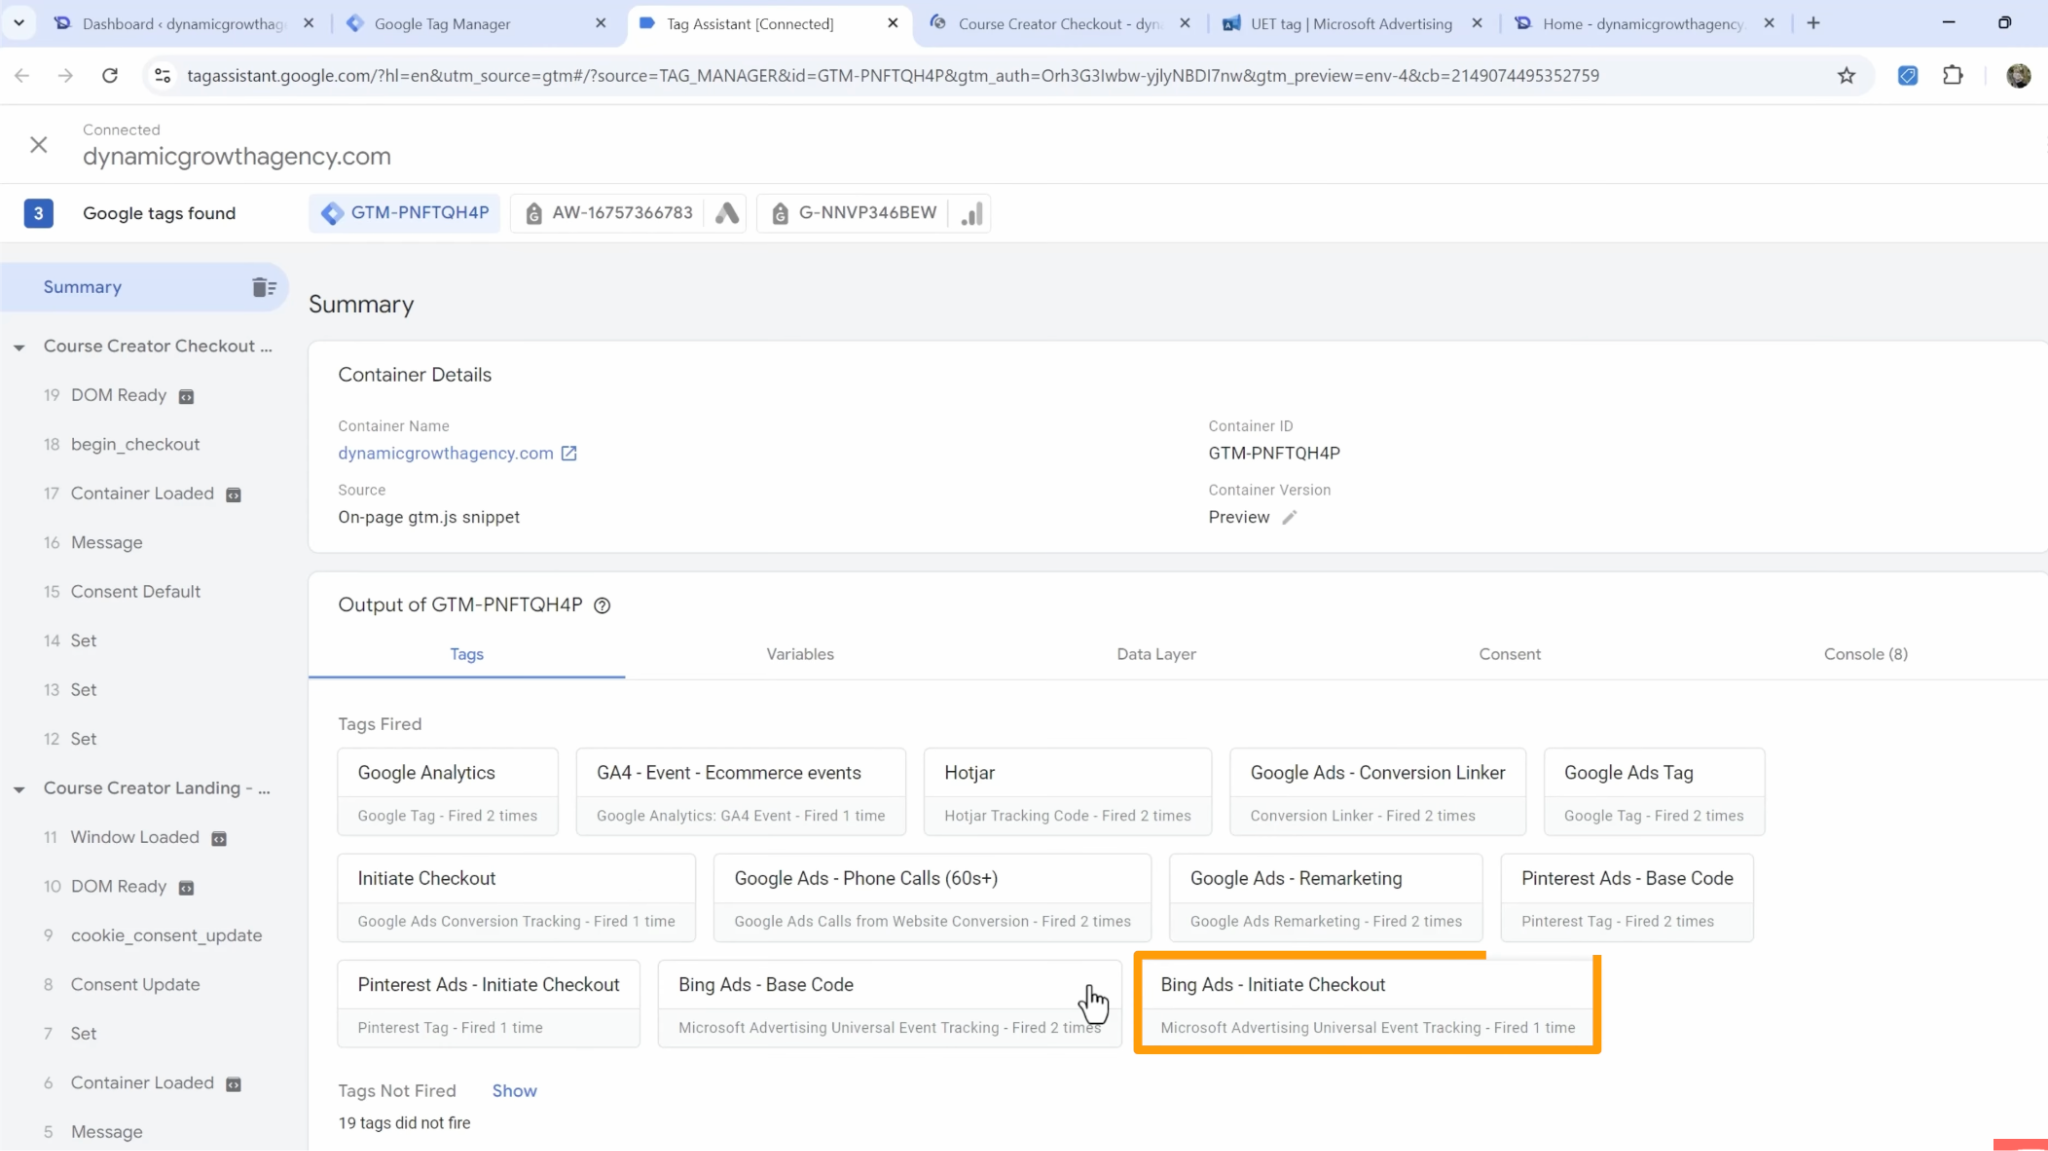Select event 14 Set
The width and height of the screenshot is (2048, 1151).
coord(83,640)
